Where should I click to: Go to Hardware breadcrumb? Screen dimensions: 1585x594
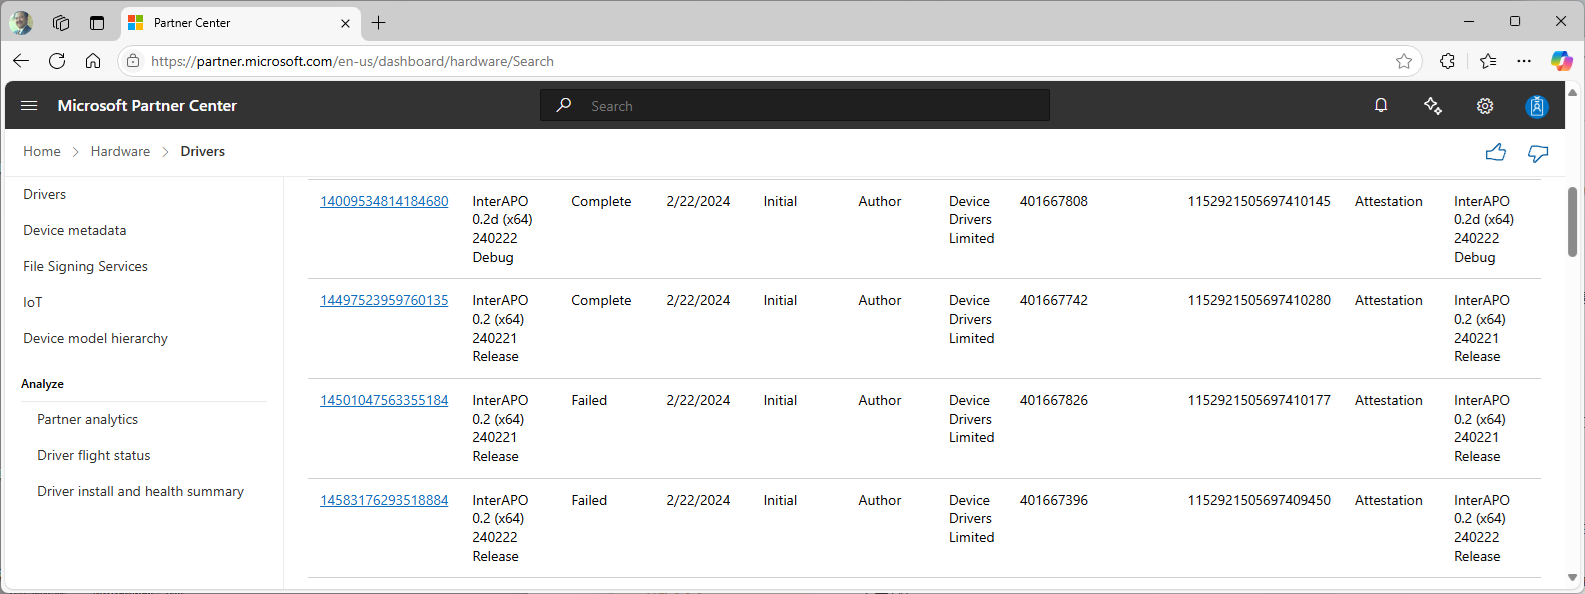click(x=120, y=151)
